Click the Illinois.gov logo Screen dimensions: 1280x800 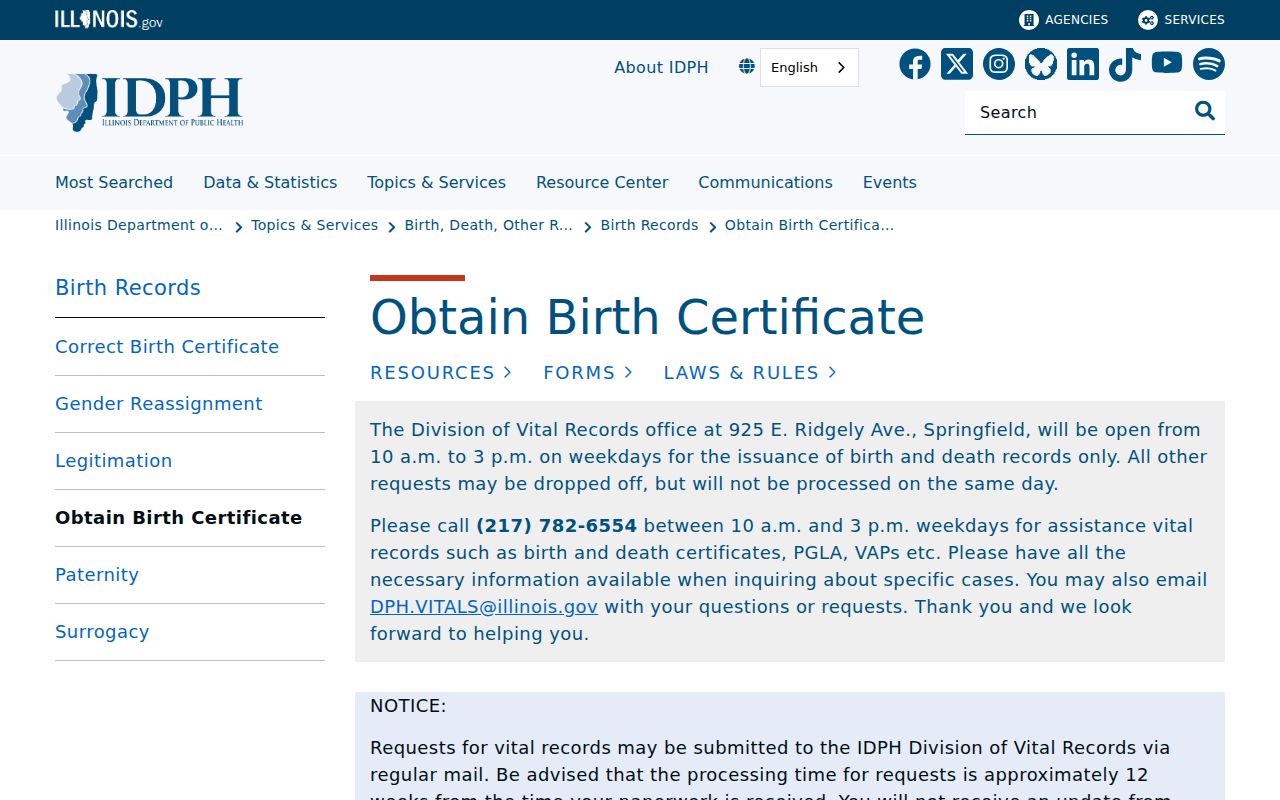point(109,20)
